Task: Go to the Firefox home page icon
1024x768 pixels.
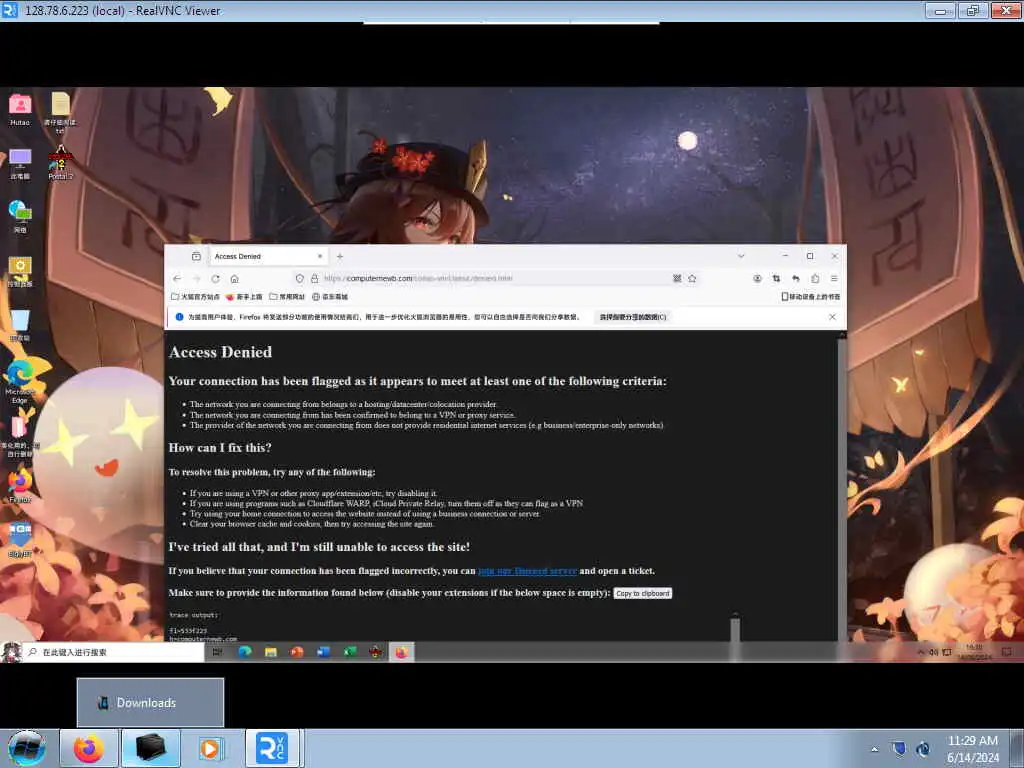Action: [x=234, y=278]
